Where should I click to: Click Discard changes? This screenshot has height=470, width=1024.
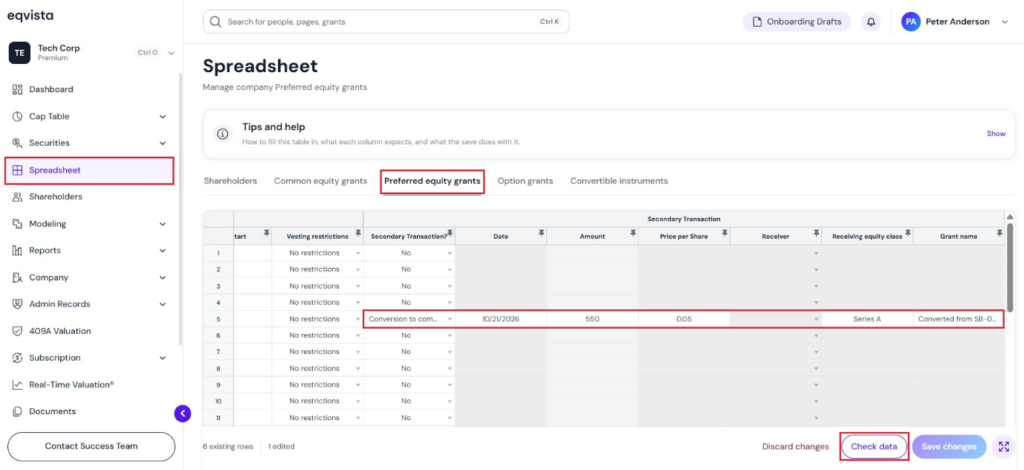point(795,446)
